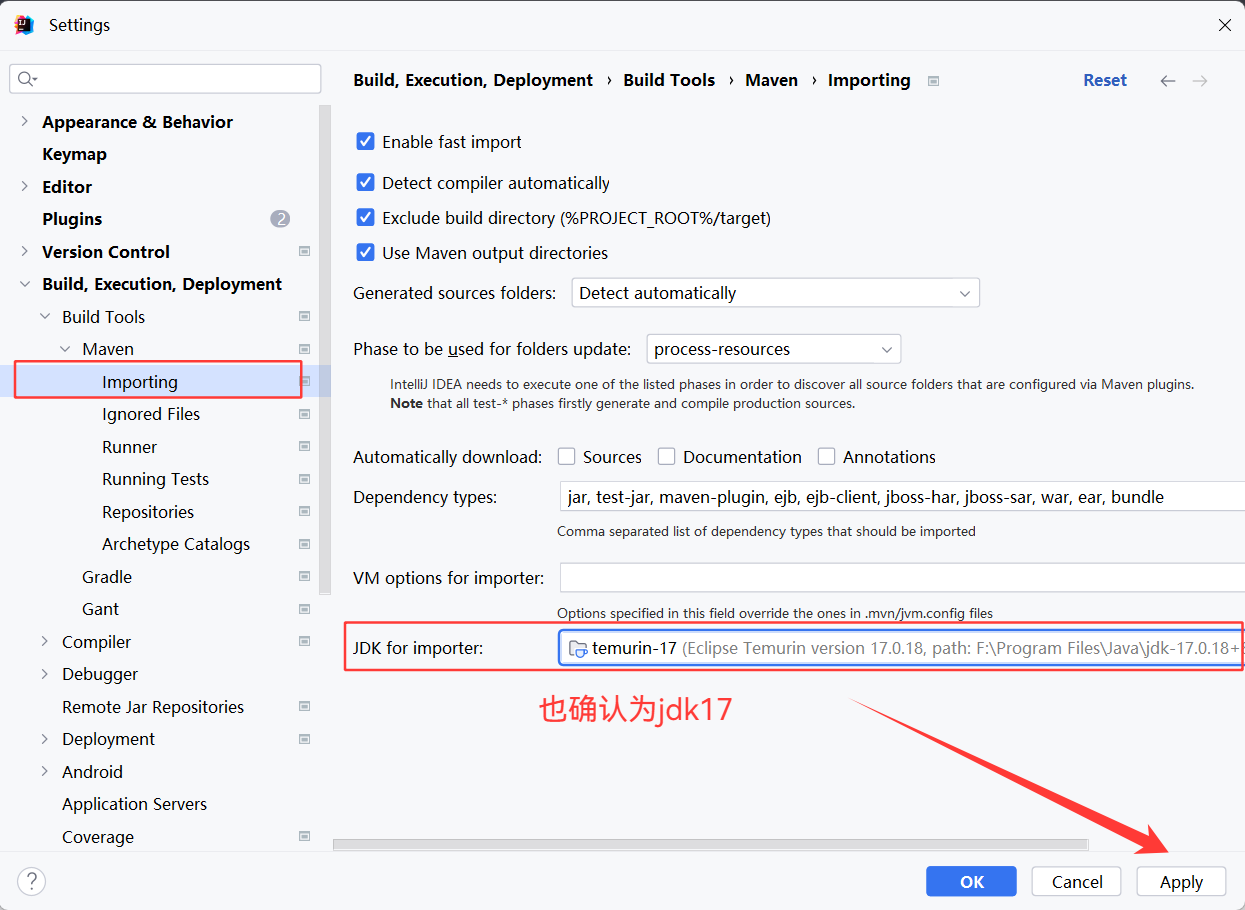Click project-level icon beside Gradle
Image resolution: width=1245 pixels, height=910 pixels.
304,577
